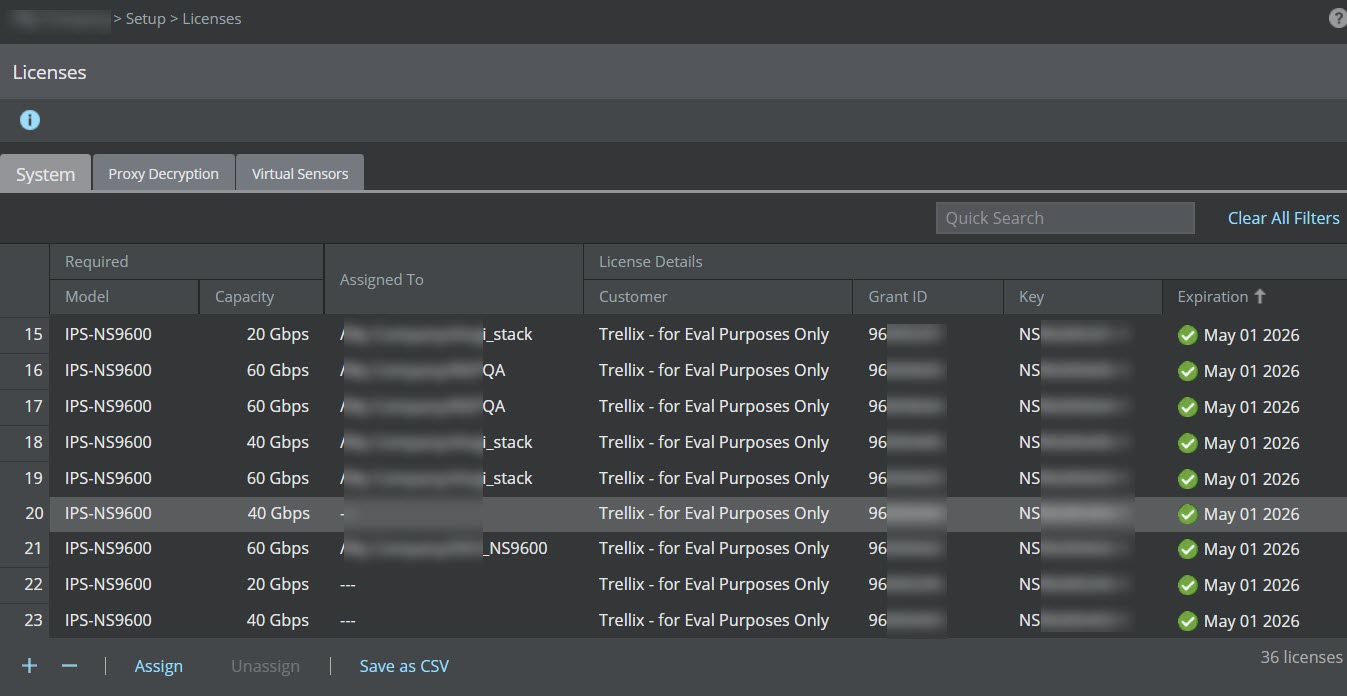Viewport: 1347px width, 696px height.
Task: Click green status check in row 19
Action: (1188, 479)
